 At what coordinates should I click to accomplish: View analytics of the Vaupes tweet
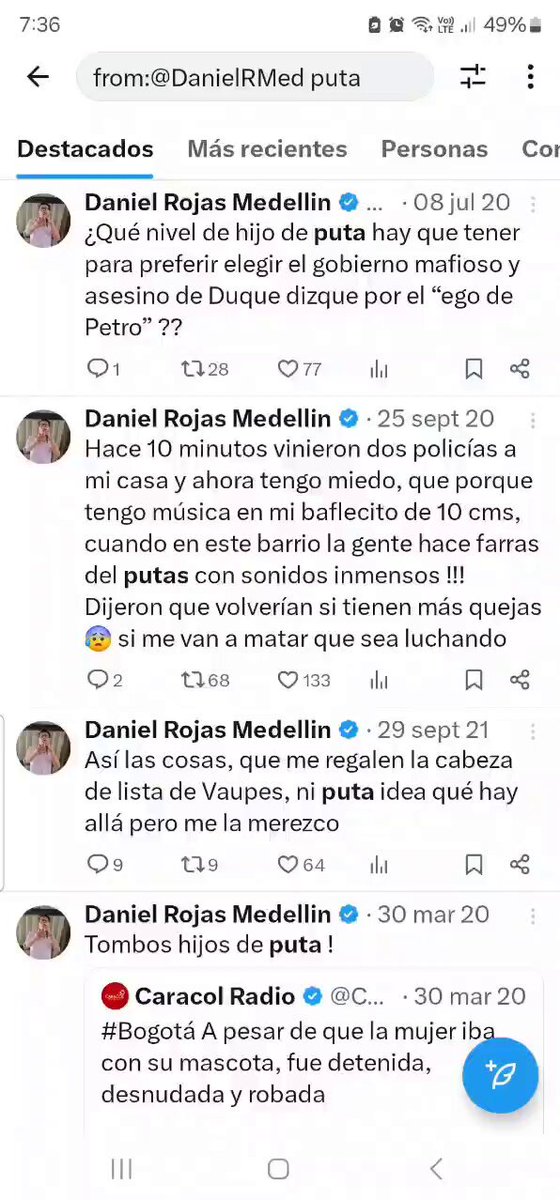(378, 864)
